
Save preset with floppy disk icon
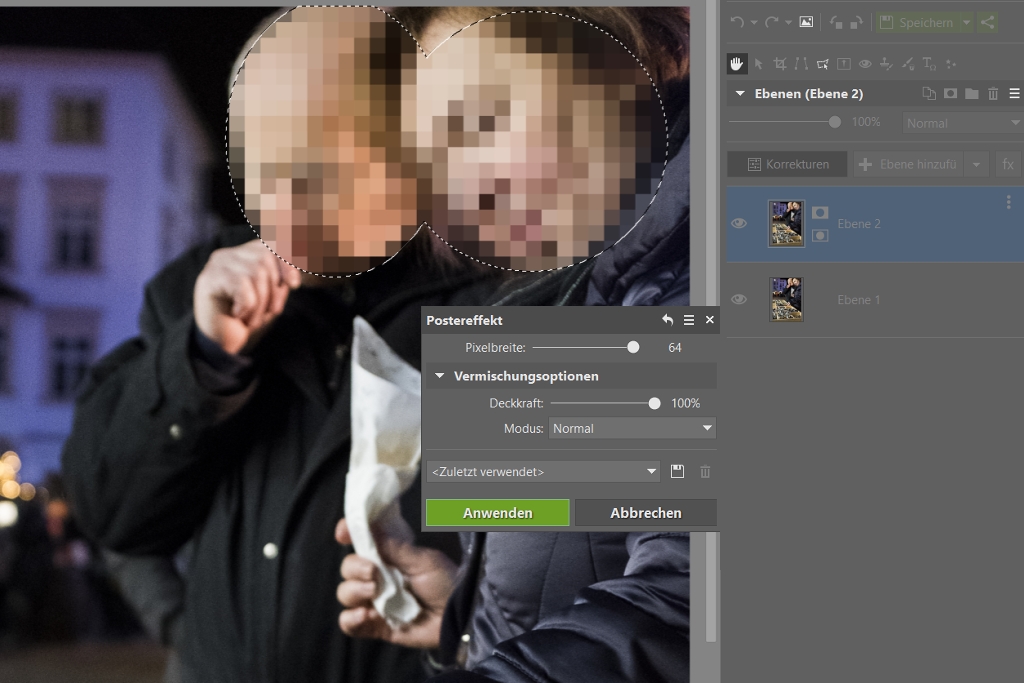tap(677, 471)
